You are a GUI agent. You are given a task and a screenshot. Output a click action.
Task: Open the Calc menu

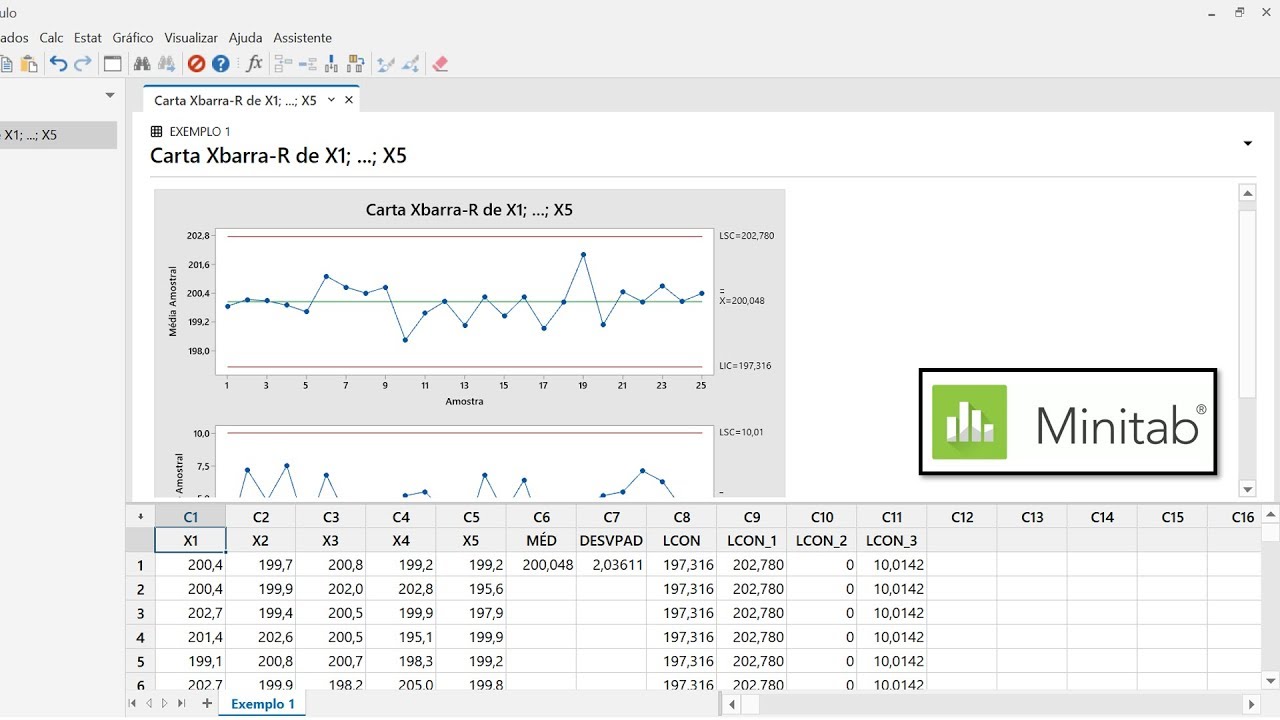pyautogui.click(x=51, y=38)
